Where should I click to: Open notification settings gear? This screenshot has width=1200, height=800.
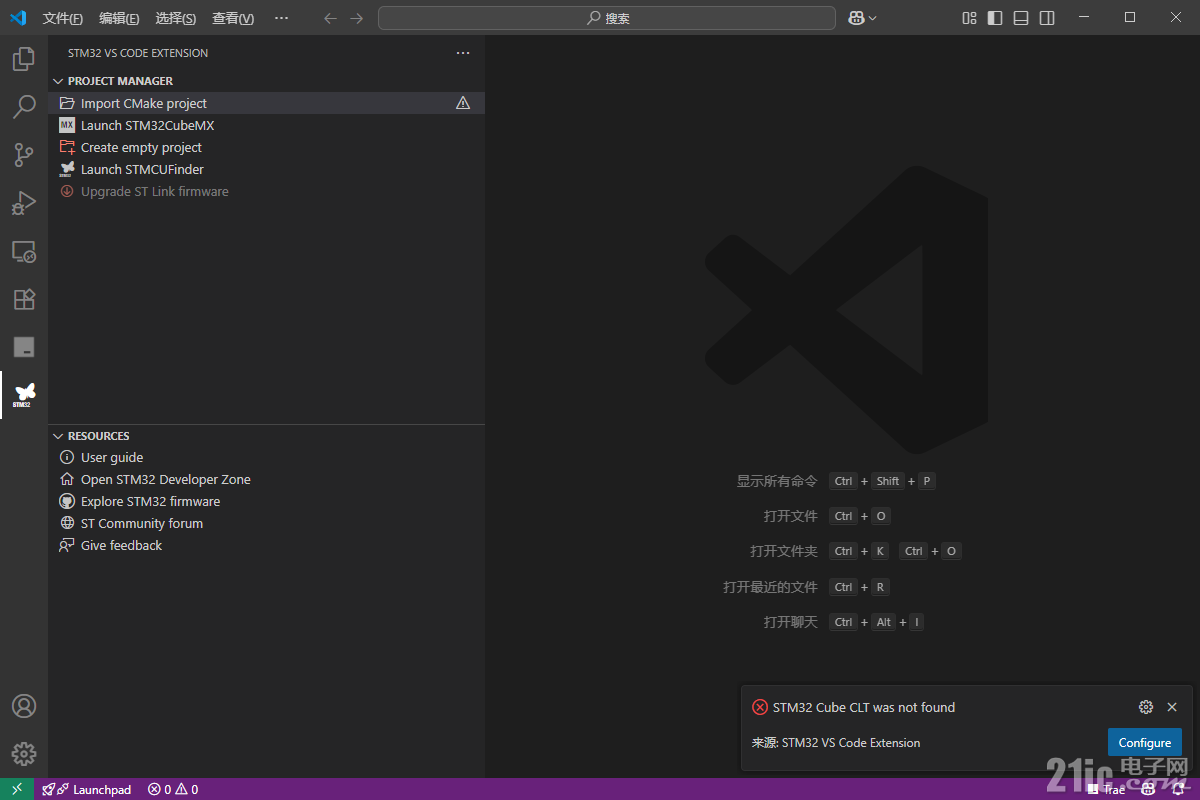tap(1146, 707)
